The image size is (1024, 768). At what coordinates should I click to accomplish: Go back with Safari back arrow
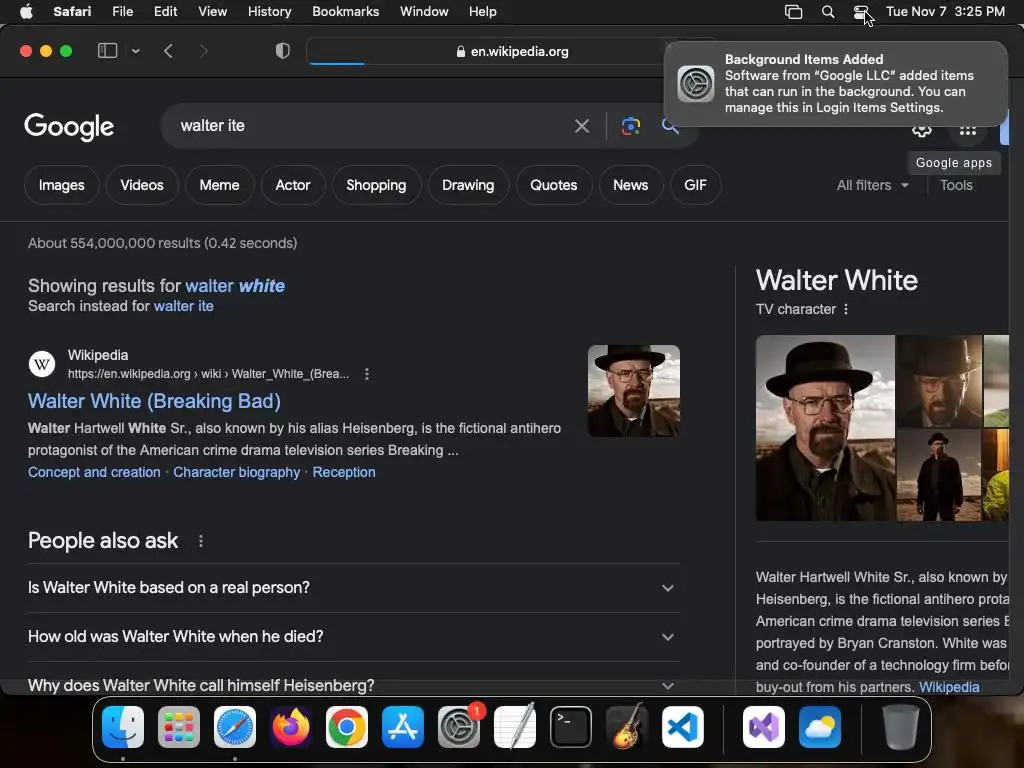pos(168,51)
